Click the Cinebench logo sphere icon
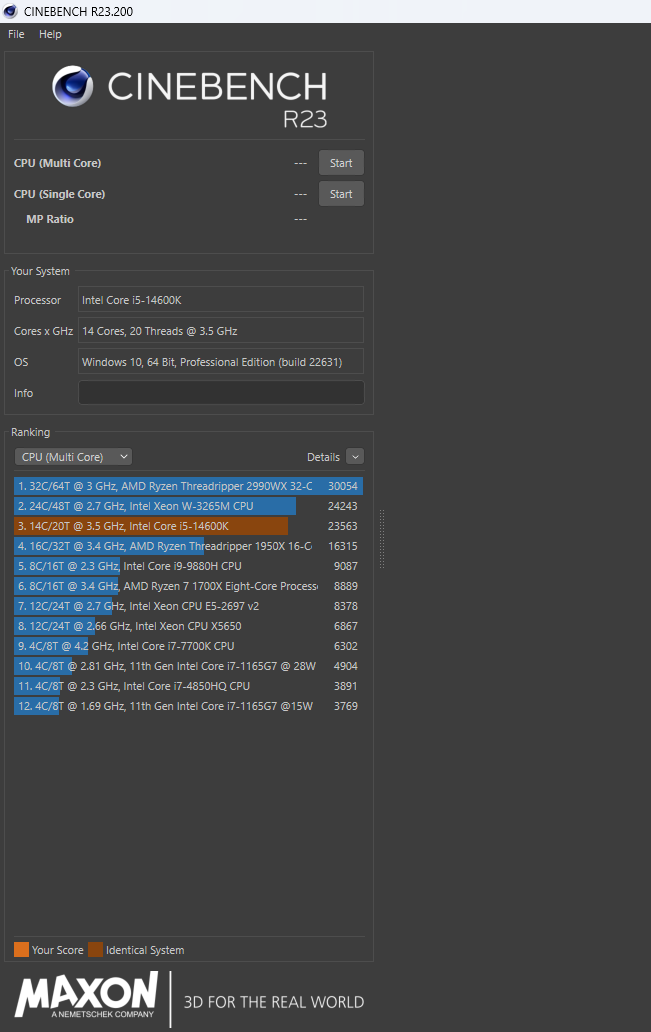The width and height of the screenshot is (651, 1032). 73,86
